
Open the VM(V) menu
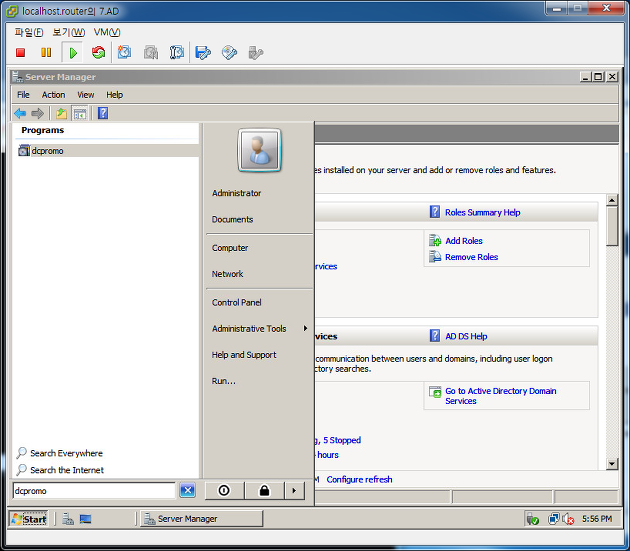107,32
